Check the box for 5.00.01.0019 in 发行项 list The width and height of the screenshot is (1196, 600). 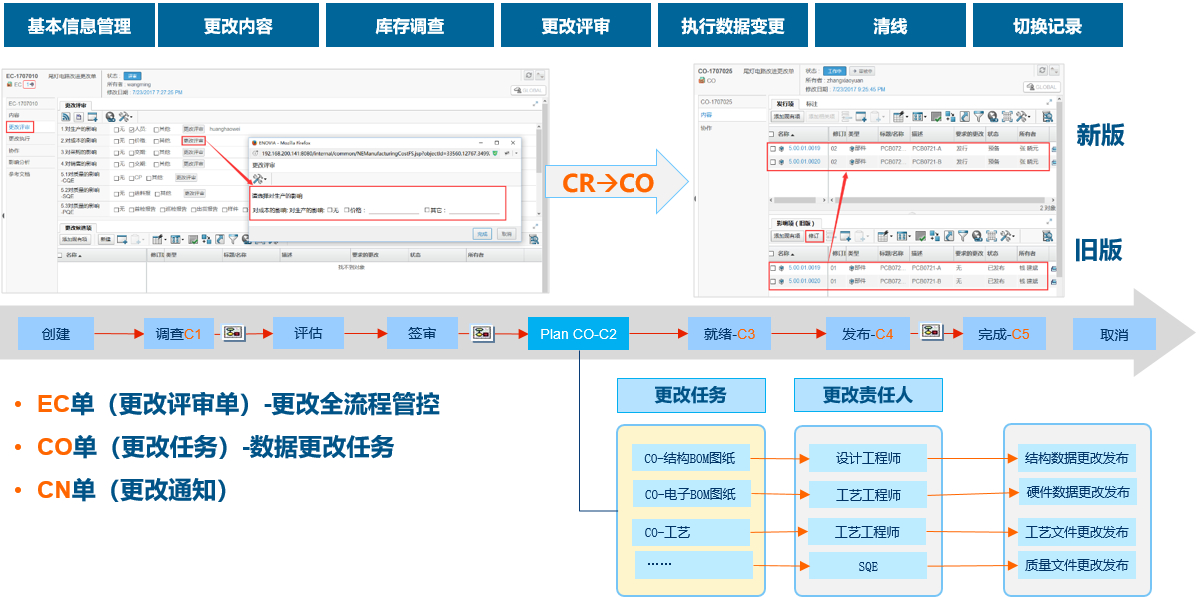[x=771, y=147]
